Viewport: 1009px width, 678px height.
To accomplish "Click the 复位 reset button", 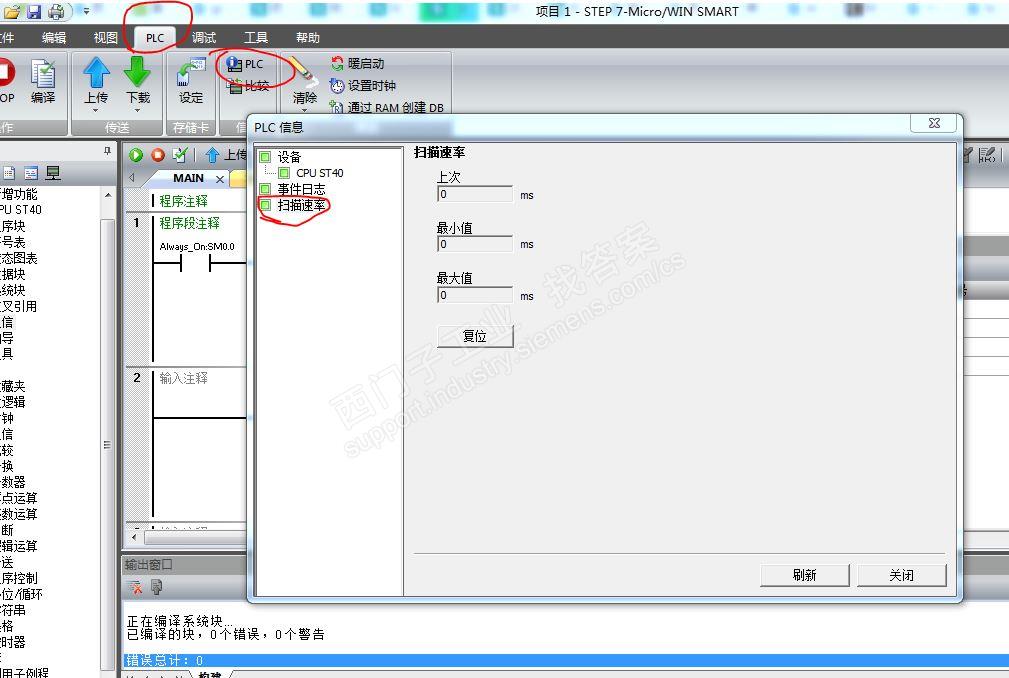I will (476, 336).
